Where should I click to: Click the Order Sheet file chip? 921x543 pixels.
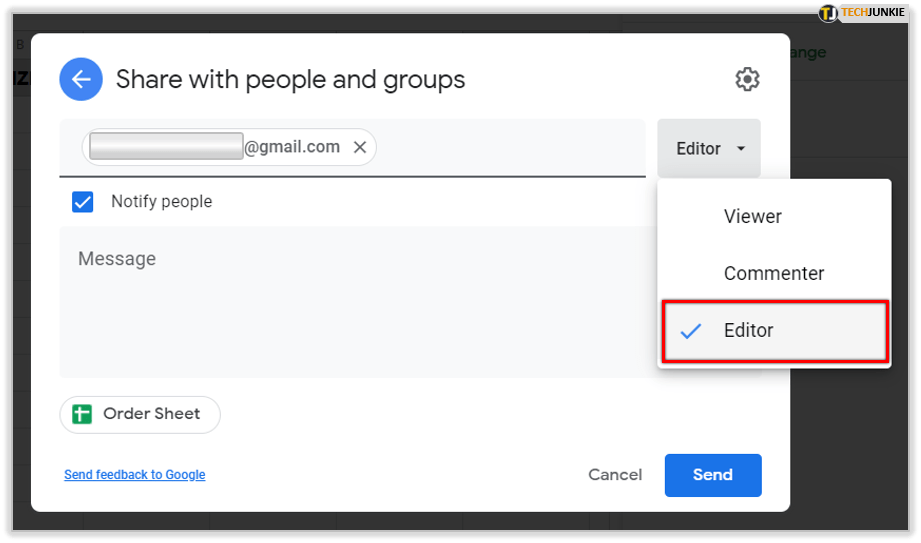point(140,414)
